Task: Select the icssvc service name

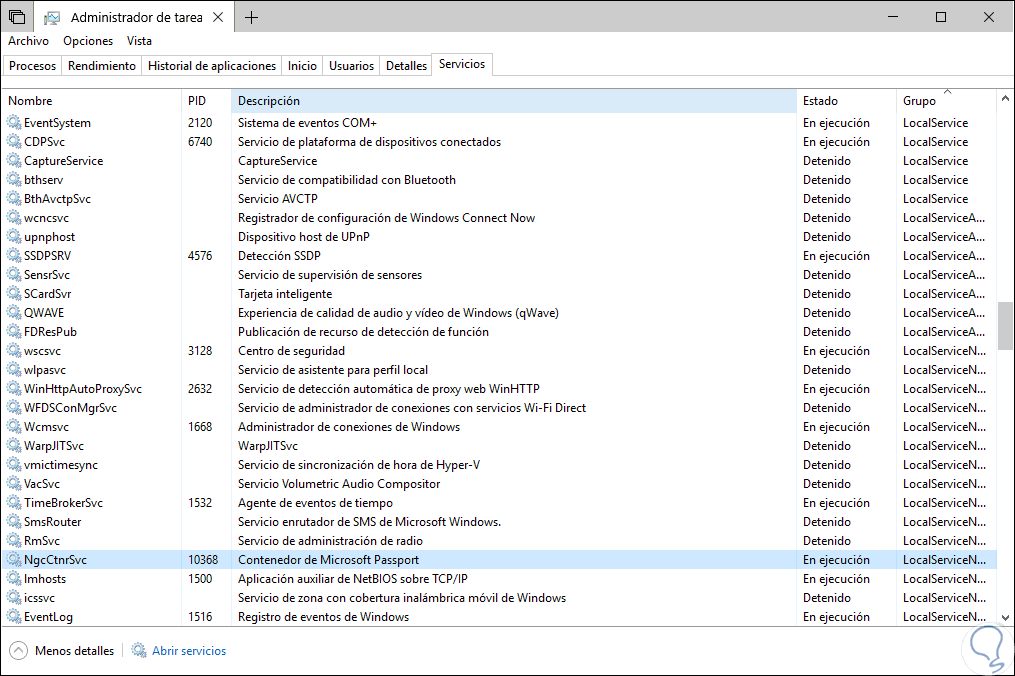Action: (x=39, y=598)
